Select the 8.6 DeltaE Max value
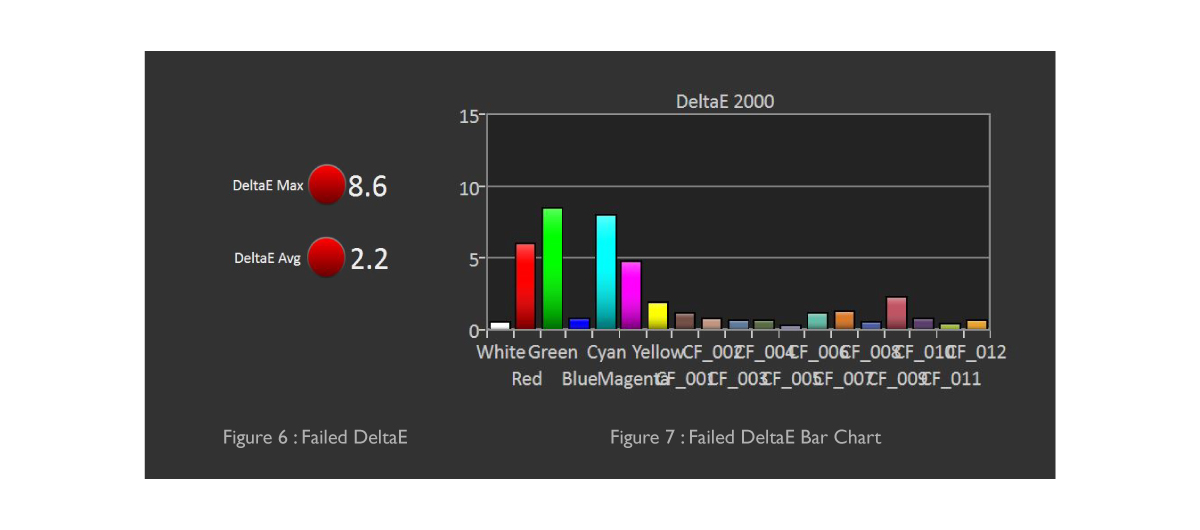Screen dimensions: 1200x530 click(x=367, y=187)
